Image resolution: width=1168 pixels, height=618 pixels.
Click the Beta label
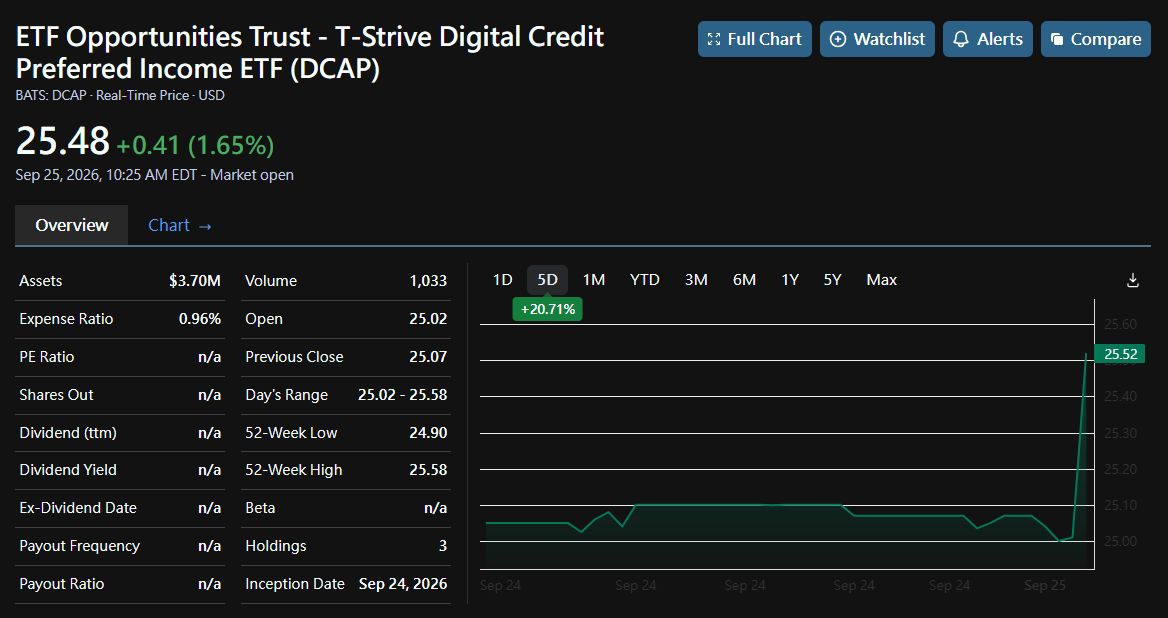point(260,508)
